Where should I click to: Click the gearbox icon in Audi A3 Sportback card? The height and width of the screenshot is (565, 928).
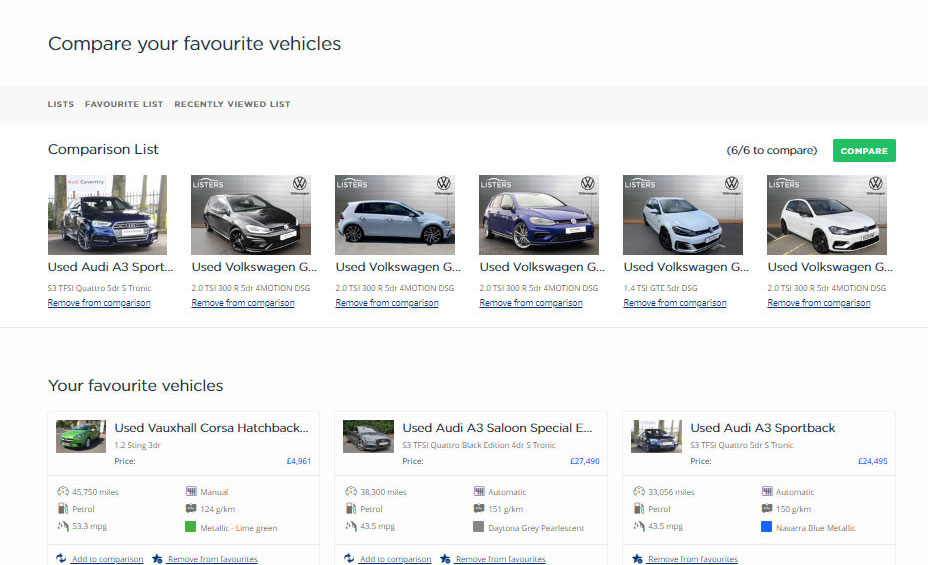pyautogui.click(x=767, y=491)
